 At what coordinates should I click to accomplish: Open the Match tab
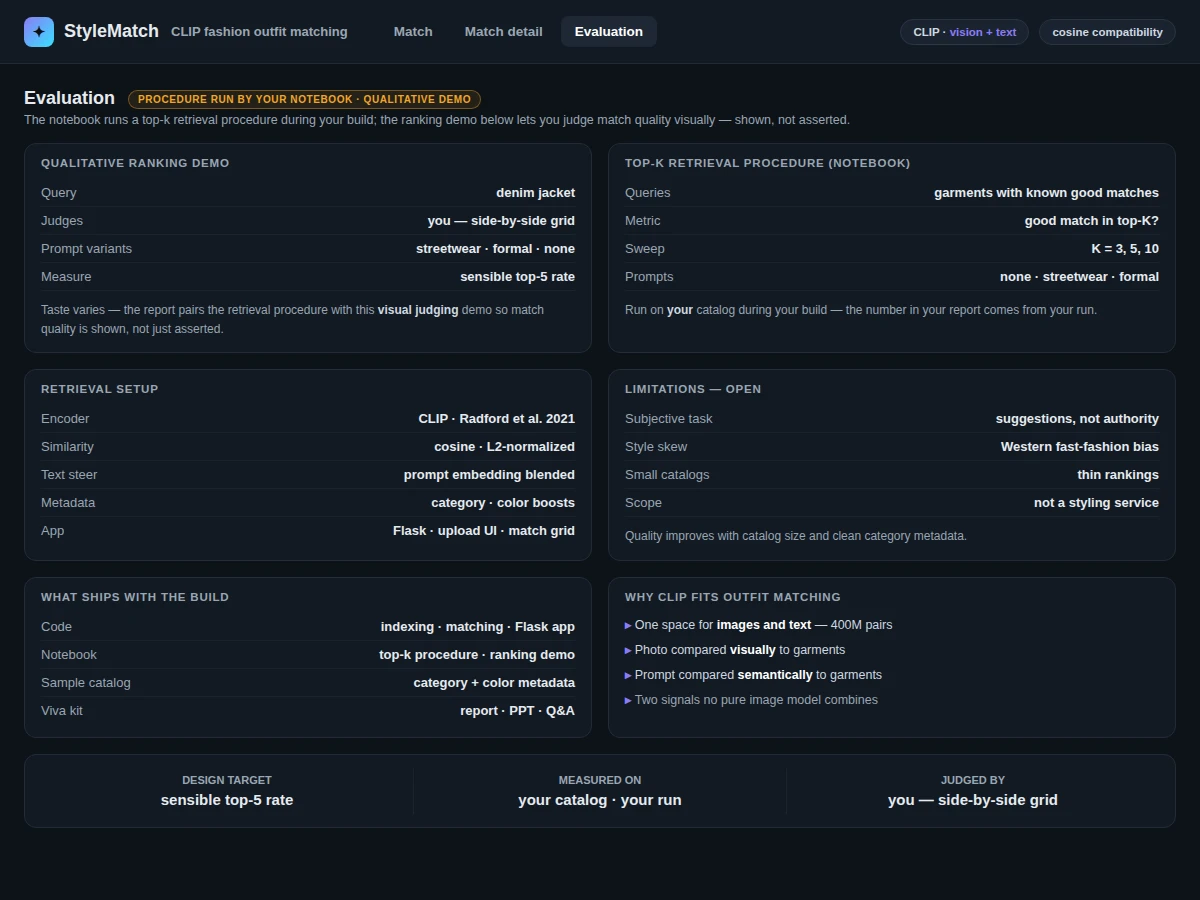pyautogui.click(x=413, y=32)
